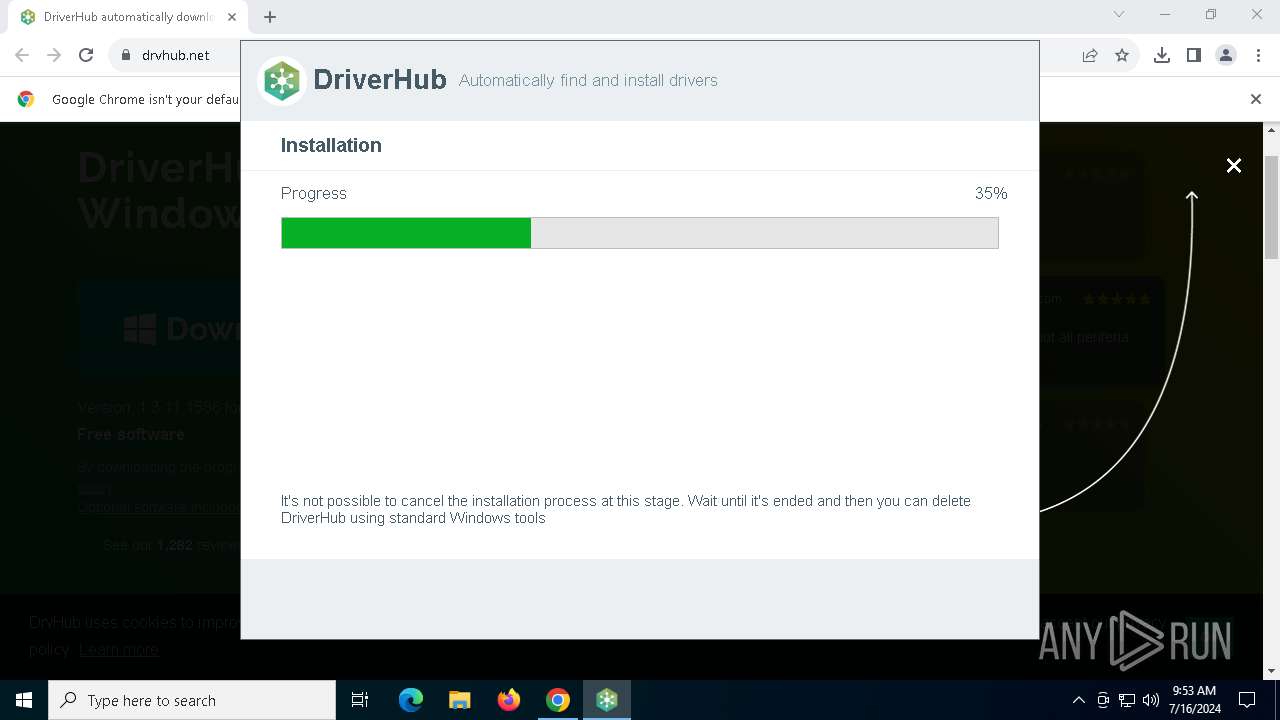Open the Chrome profile avatar
This screenshot has width=1280, height=720.
coord(1226,55)
